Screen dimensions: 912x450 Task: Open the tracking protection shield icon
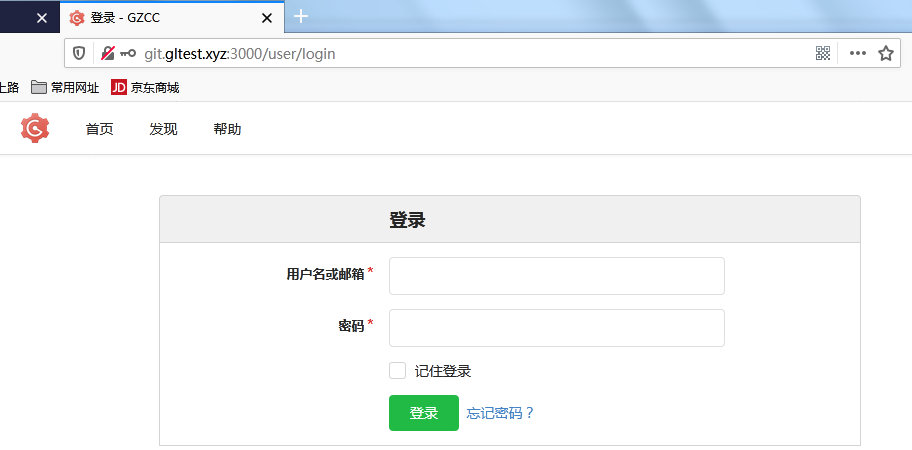pos(79,53)
